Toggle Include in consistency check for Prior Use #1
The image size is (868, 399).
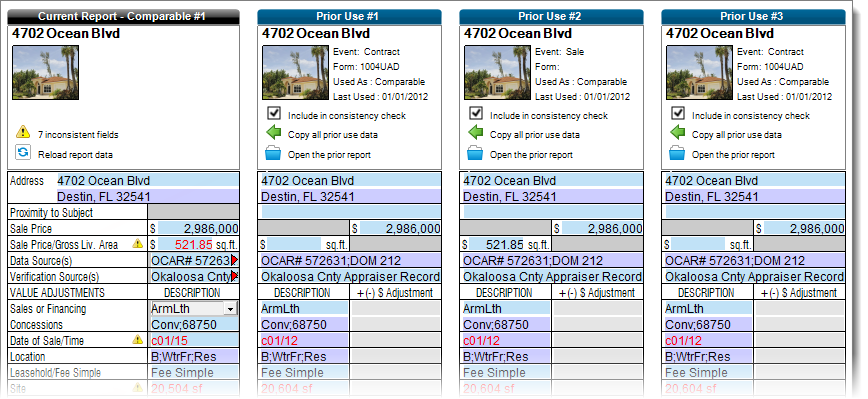pos(273,113)
